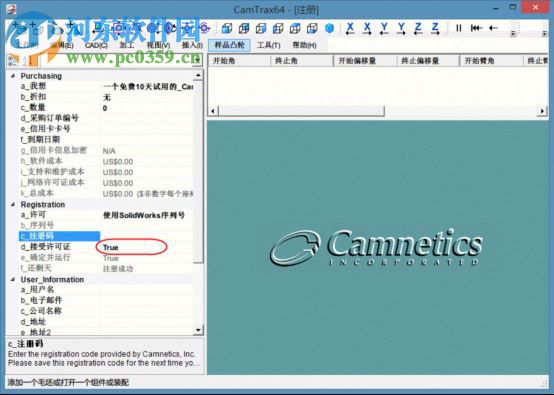Click the Y with left arrow icon
Viewport: 554px width, 395px height.
coord(384,28)
